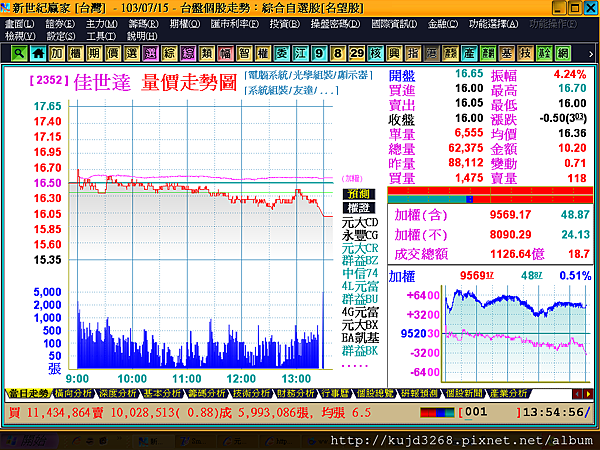
Task: Click the yellow 綜 toolbar icon
Action: point(169,53)
